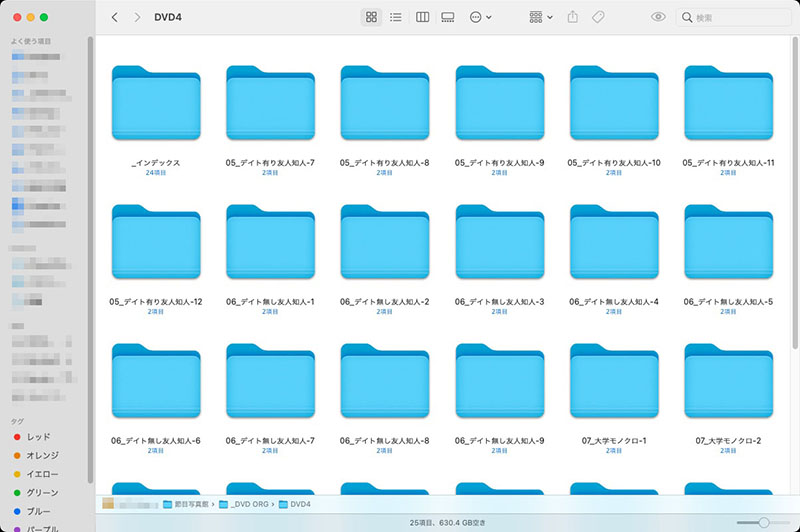Screen dimensions: 800x532
Task: Select folder 05_デイト有り友人知人-9
Action: (499, 103)
